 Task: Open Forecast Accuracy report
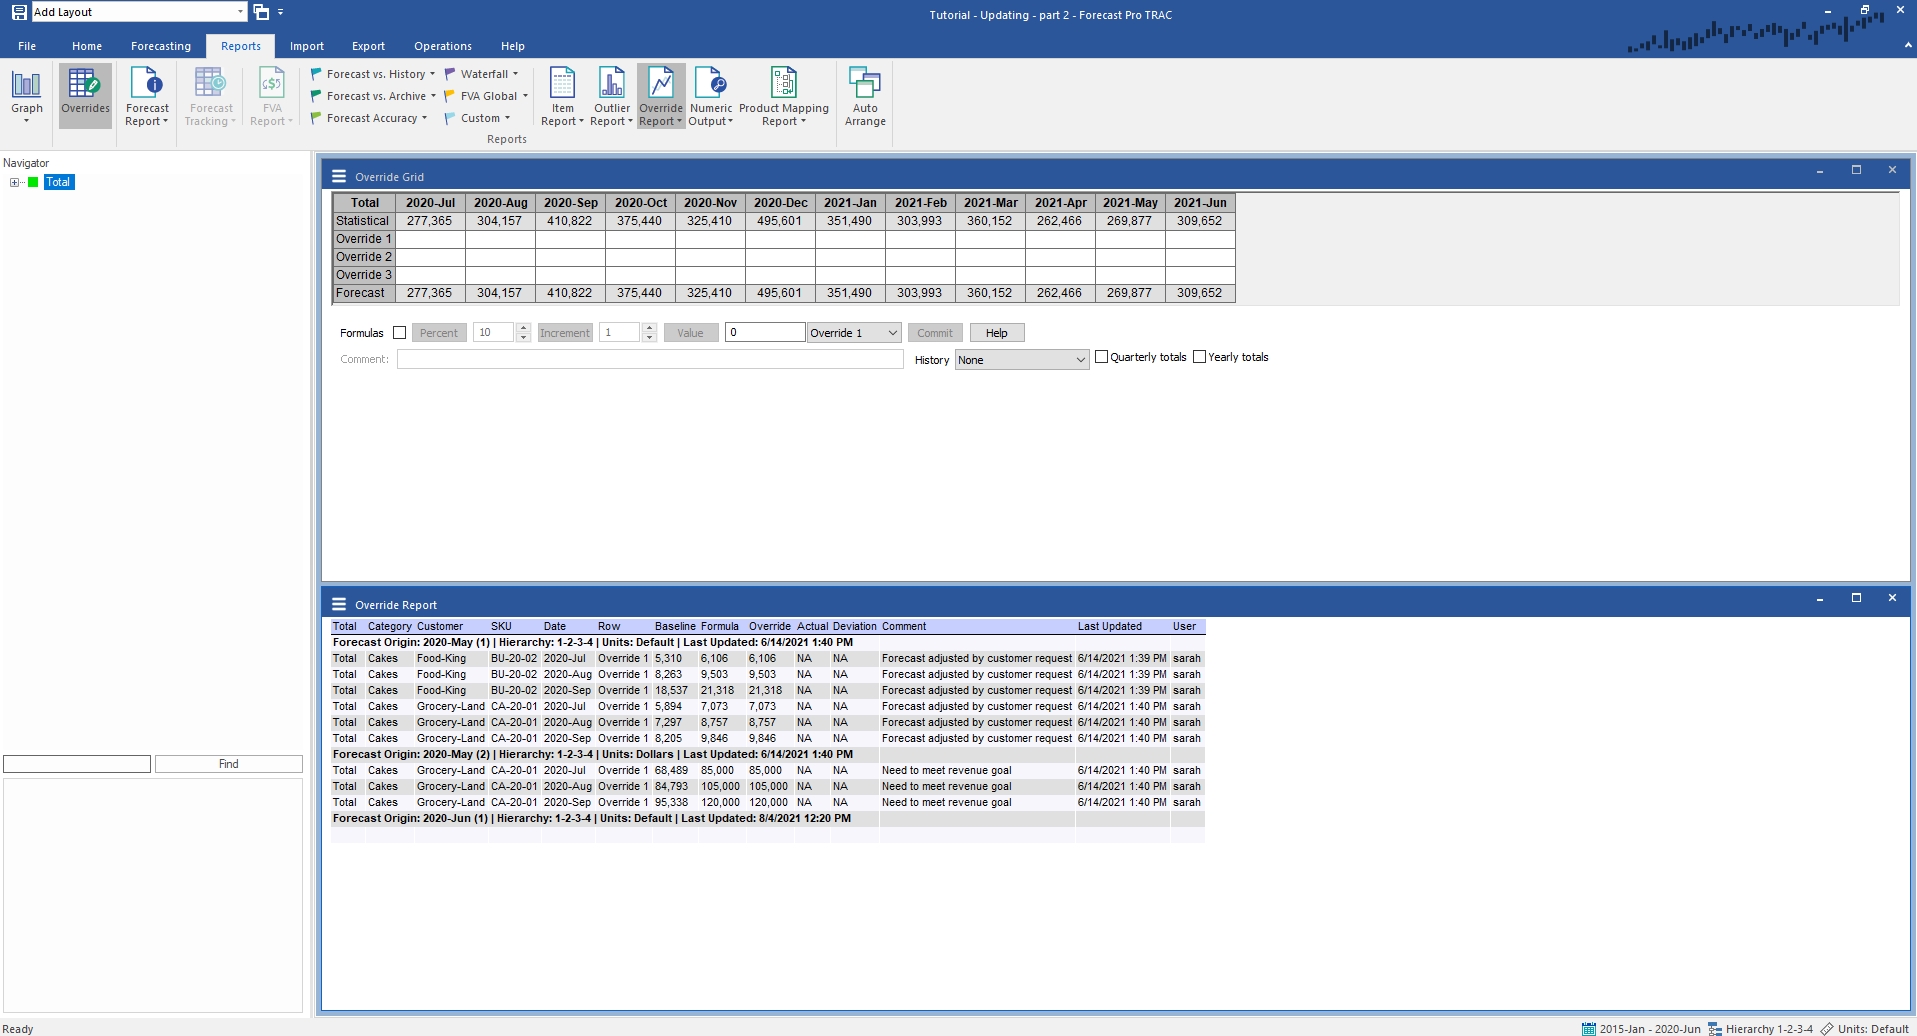368,118
